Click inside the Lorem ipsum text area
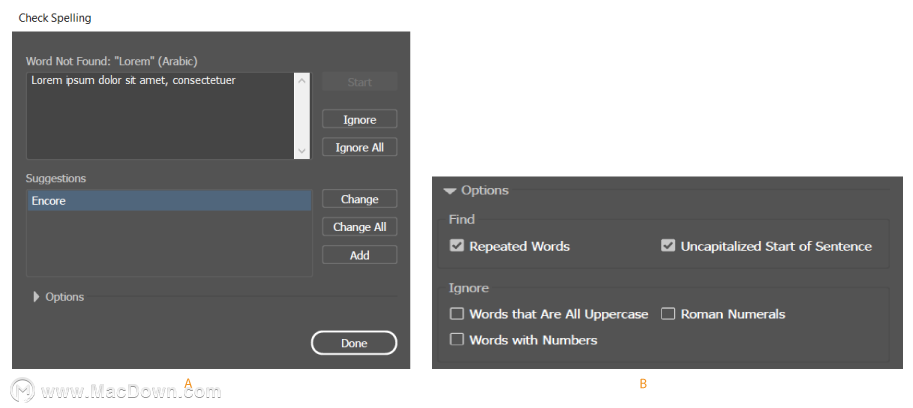The width and height of the screenshot is (913, 408). click(x=161, y=116)
